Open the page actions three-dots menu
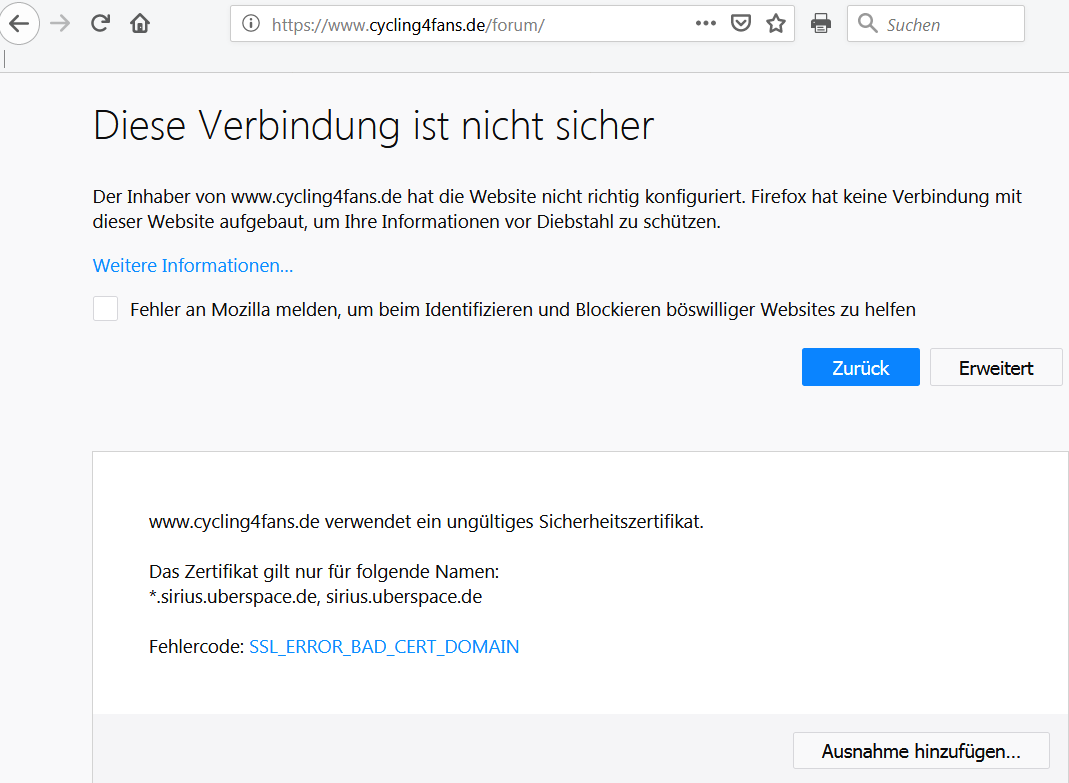 706,24
